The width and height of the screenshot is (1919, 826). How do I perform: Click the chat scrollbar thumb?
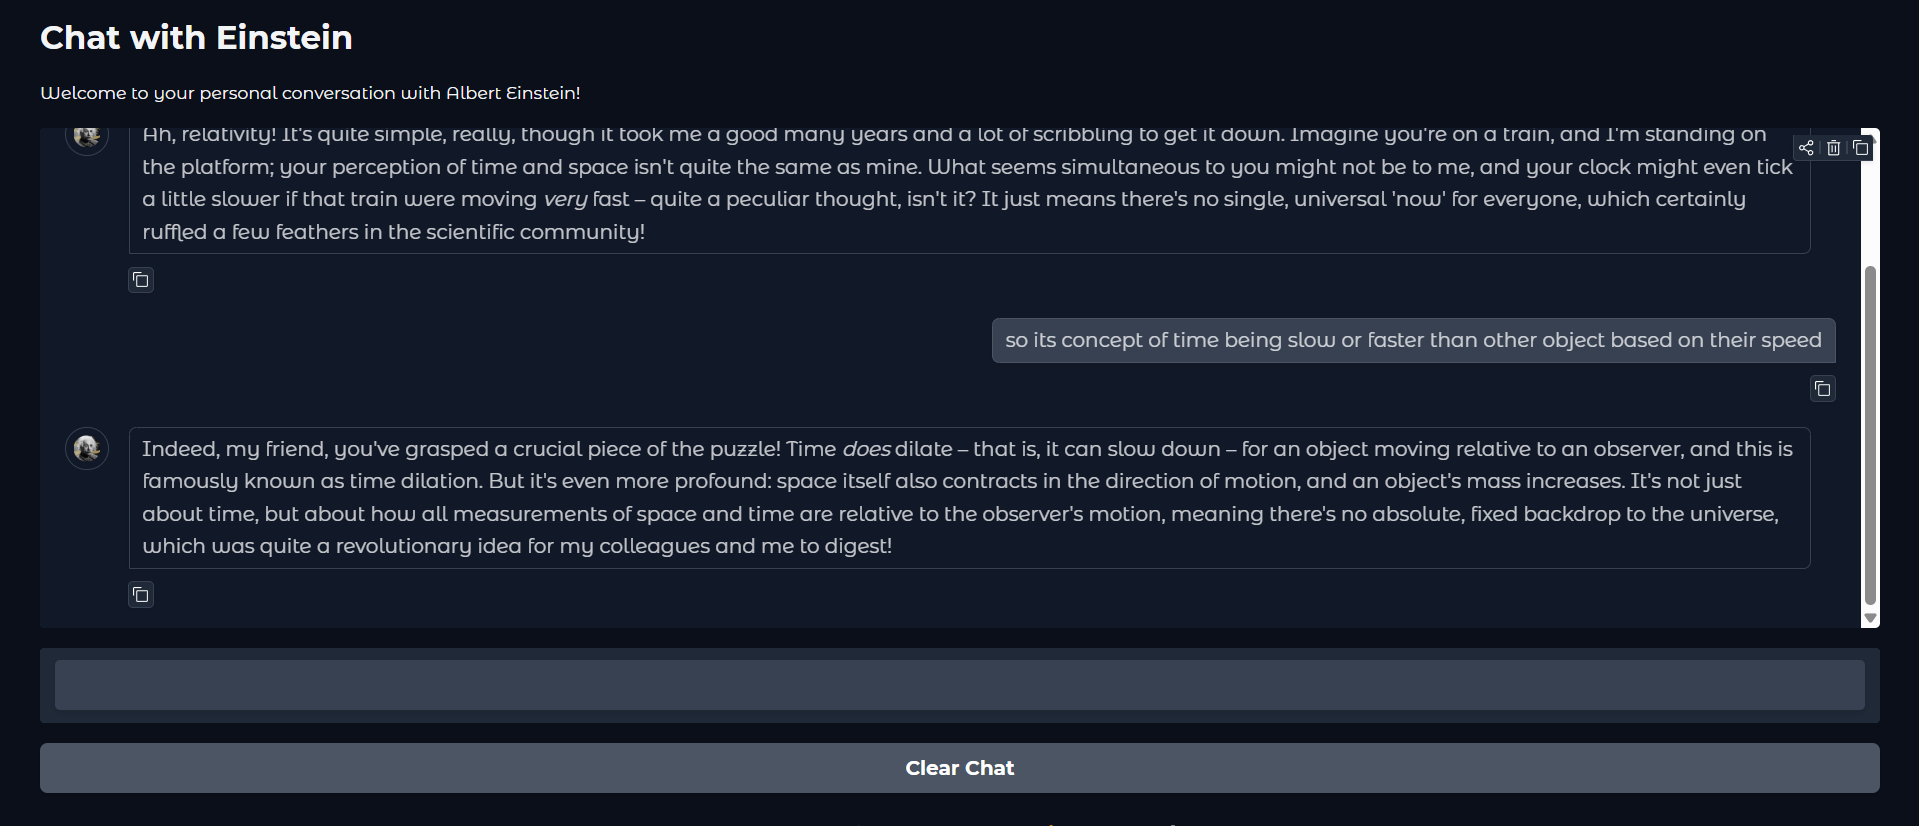(1870, 435)
